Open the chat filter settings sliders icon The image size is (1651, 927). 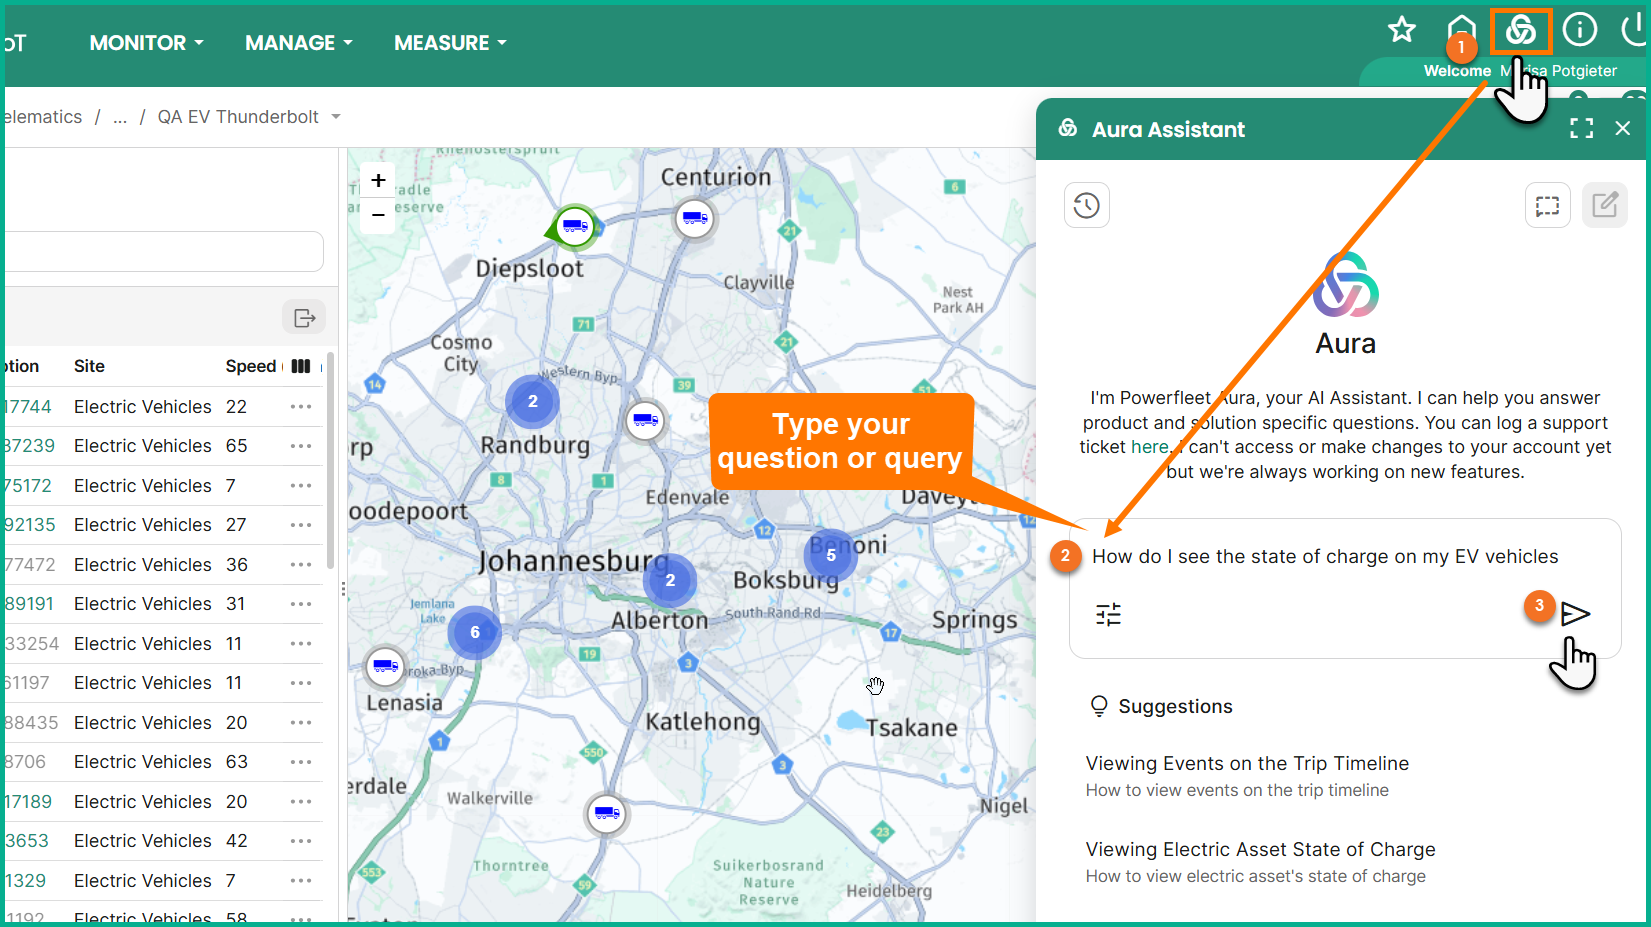pos(1108,614)
